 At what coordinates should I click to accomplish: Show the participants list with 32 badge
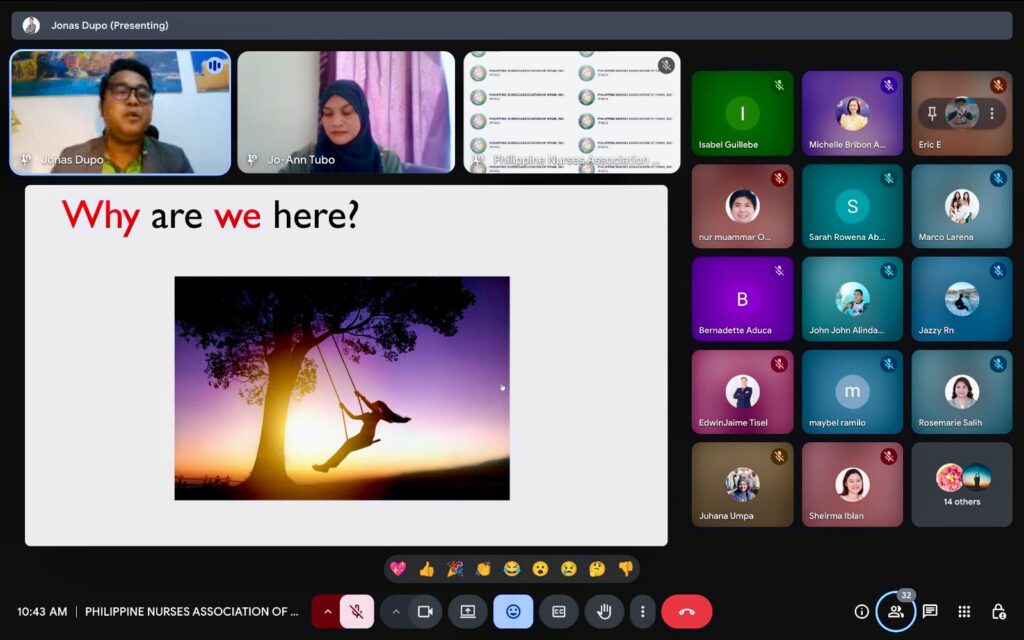(x=895, y=612)
